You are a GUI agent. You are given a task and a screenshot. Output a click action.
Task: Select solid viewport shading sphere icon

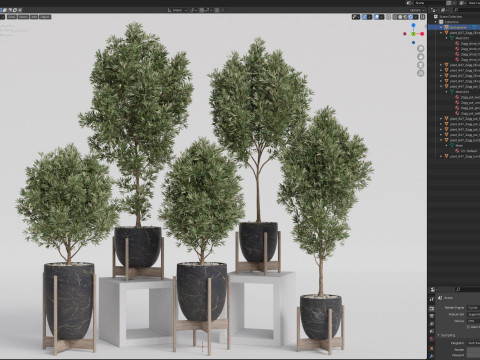[x=400, y=17]
